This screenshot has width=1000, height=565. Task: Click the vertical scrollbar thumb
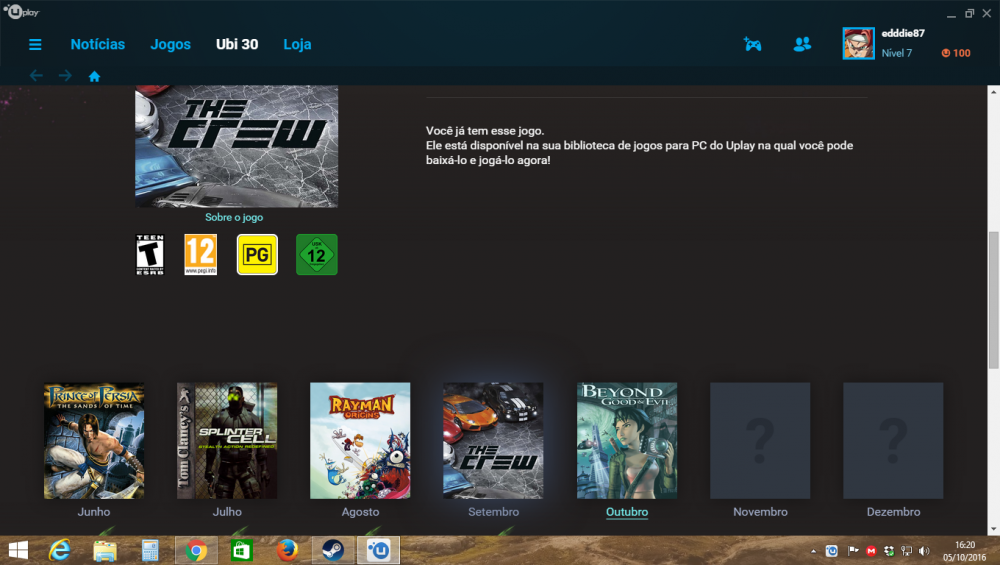(992, 290)
